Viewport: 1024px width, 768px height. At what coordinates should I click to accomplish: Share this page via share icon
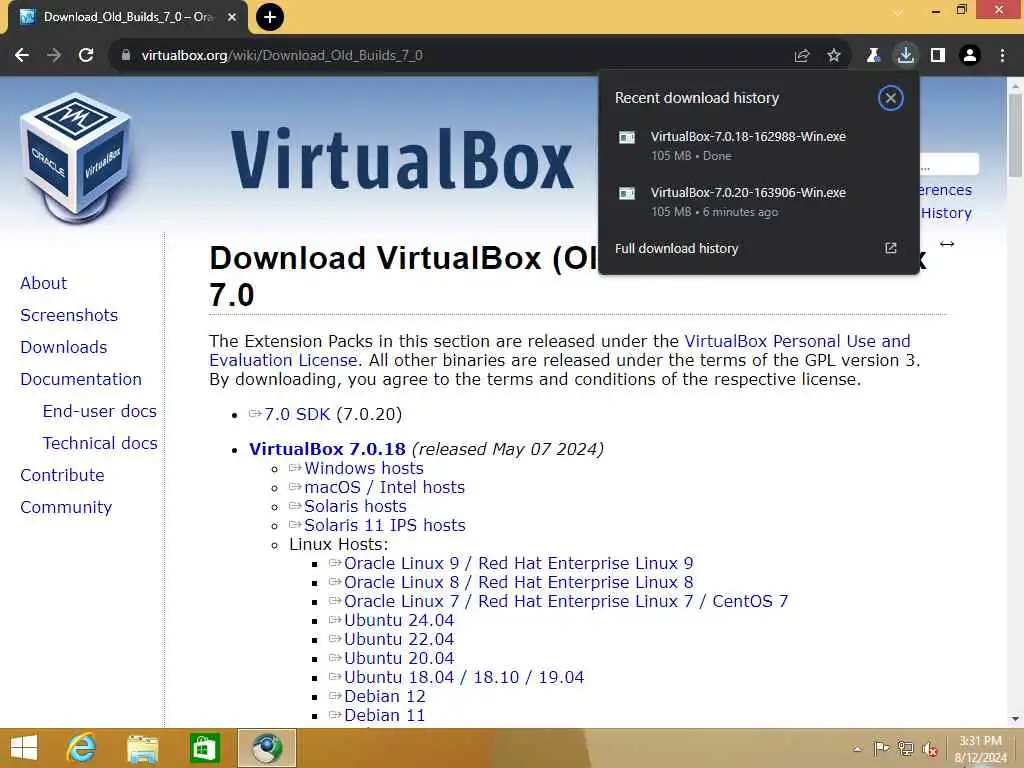[x=802, y=56]
